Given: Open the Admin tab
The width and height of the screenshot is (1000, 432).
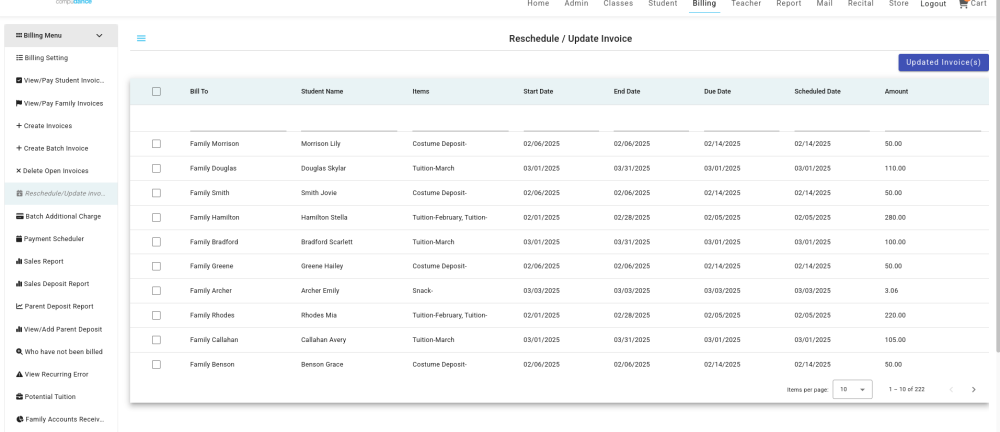Looking at the screenshot, I should point(576,4).
